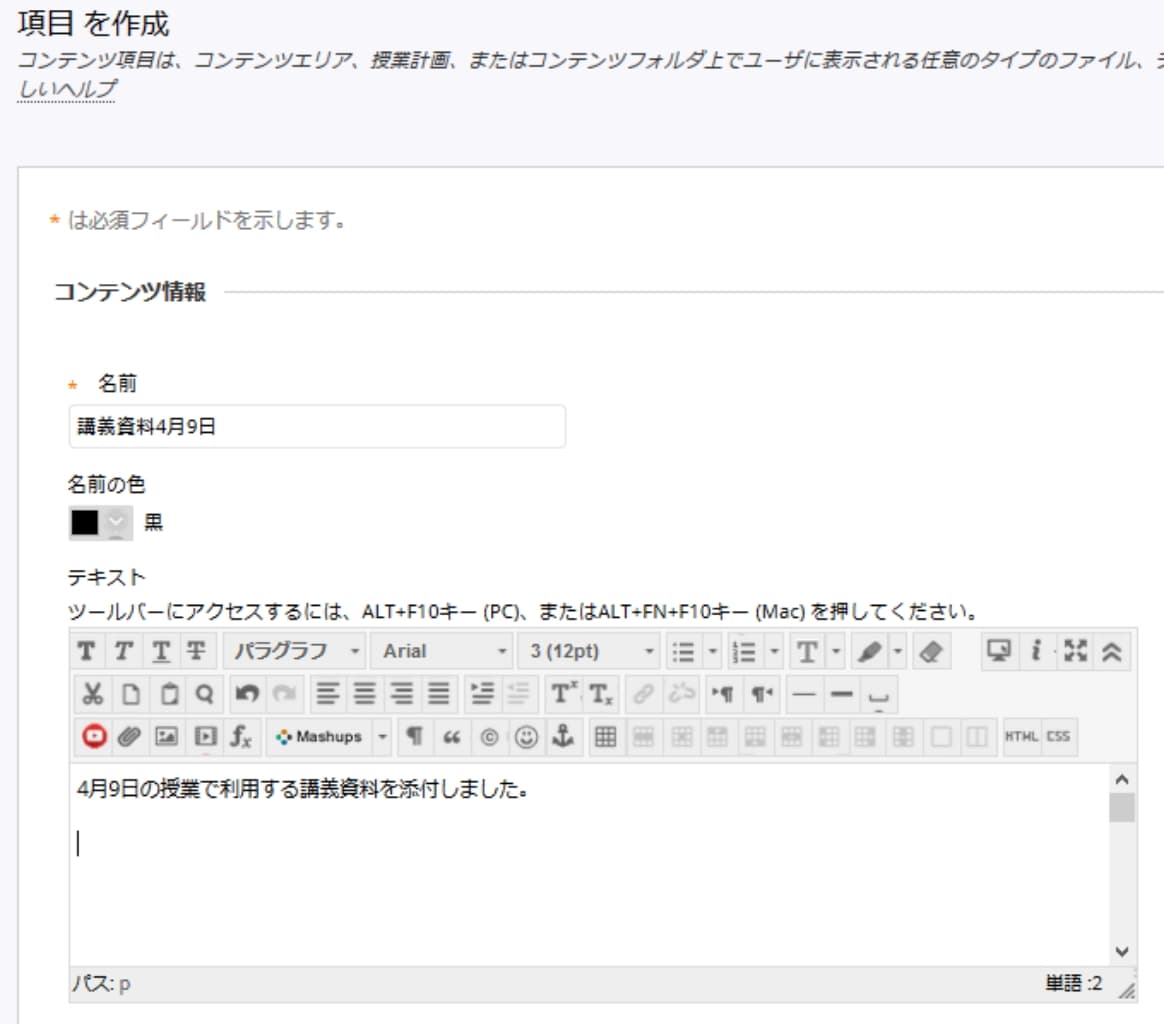Screen dimensions: 1164x1024
Task: Open the Arial font family dropdown
Action: pyautogui.click(x=442, y=651)
